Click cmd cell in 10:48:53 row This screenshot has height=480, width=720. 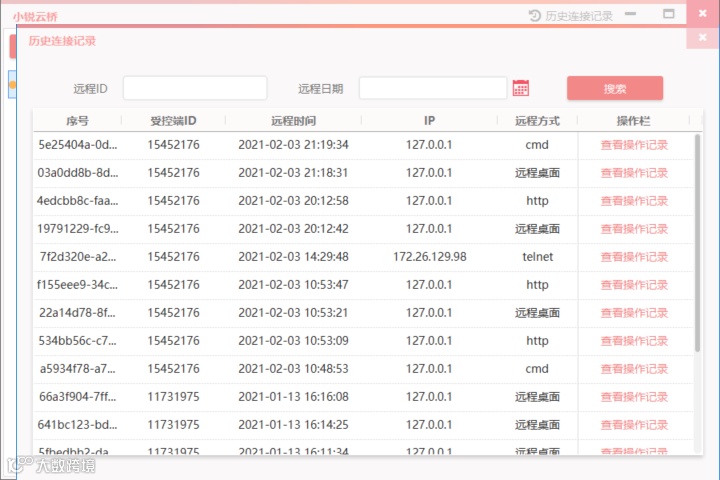[x=537, y=369]
